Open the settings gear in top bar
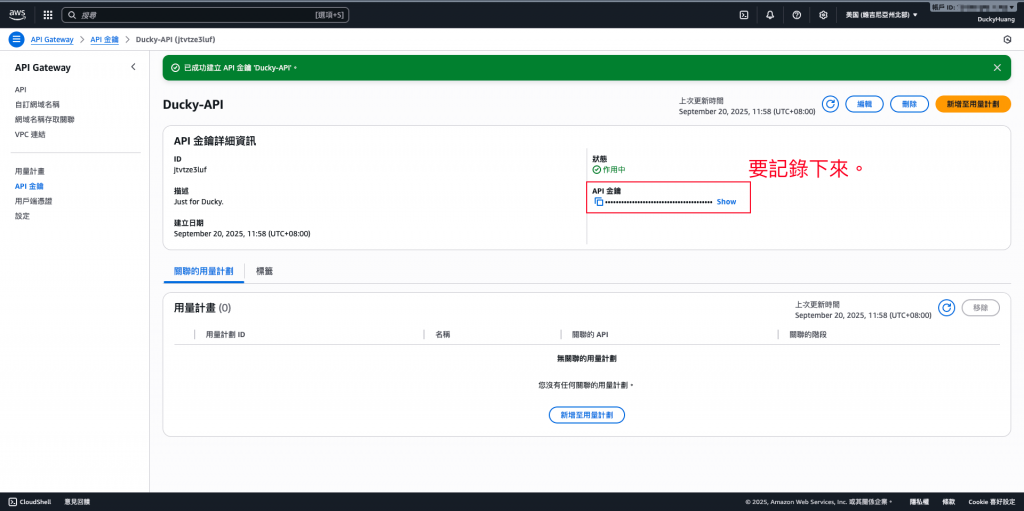 click(x=824, y=15)
